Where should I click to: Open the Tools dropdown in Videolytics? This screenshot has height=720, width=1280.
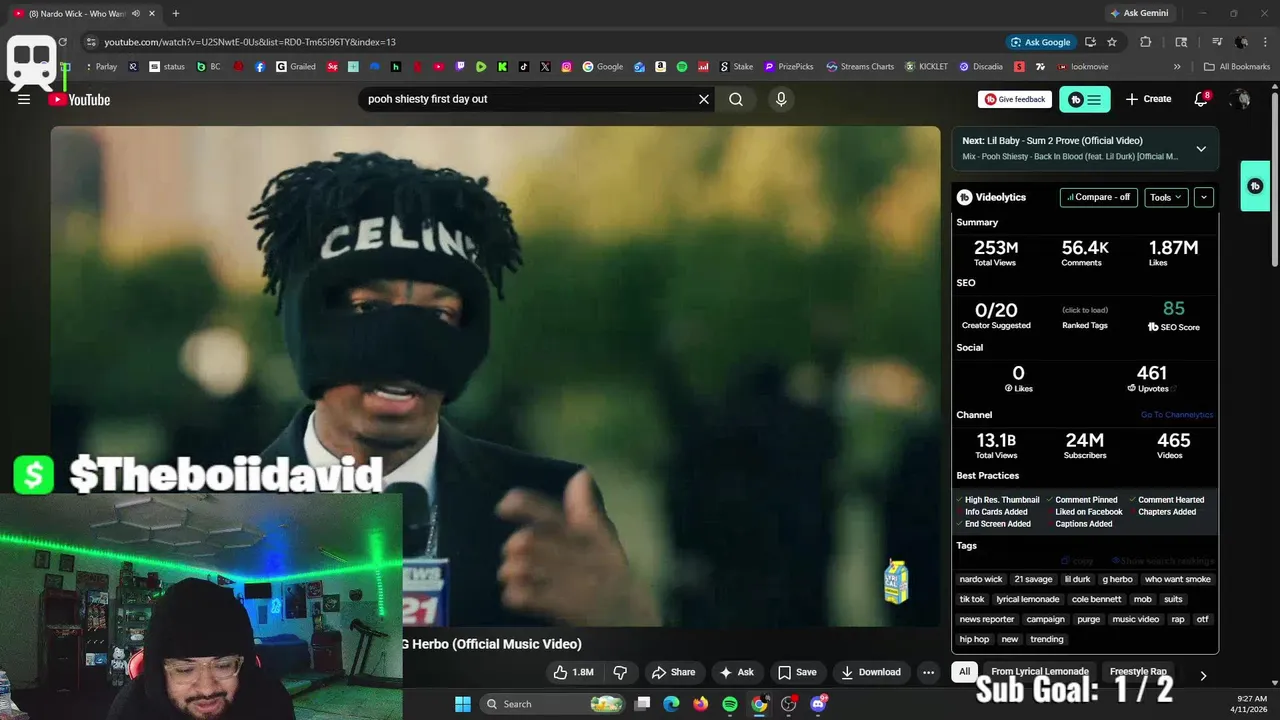click(1166, 197)
